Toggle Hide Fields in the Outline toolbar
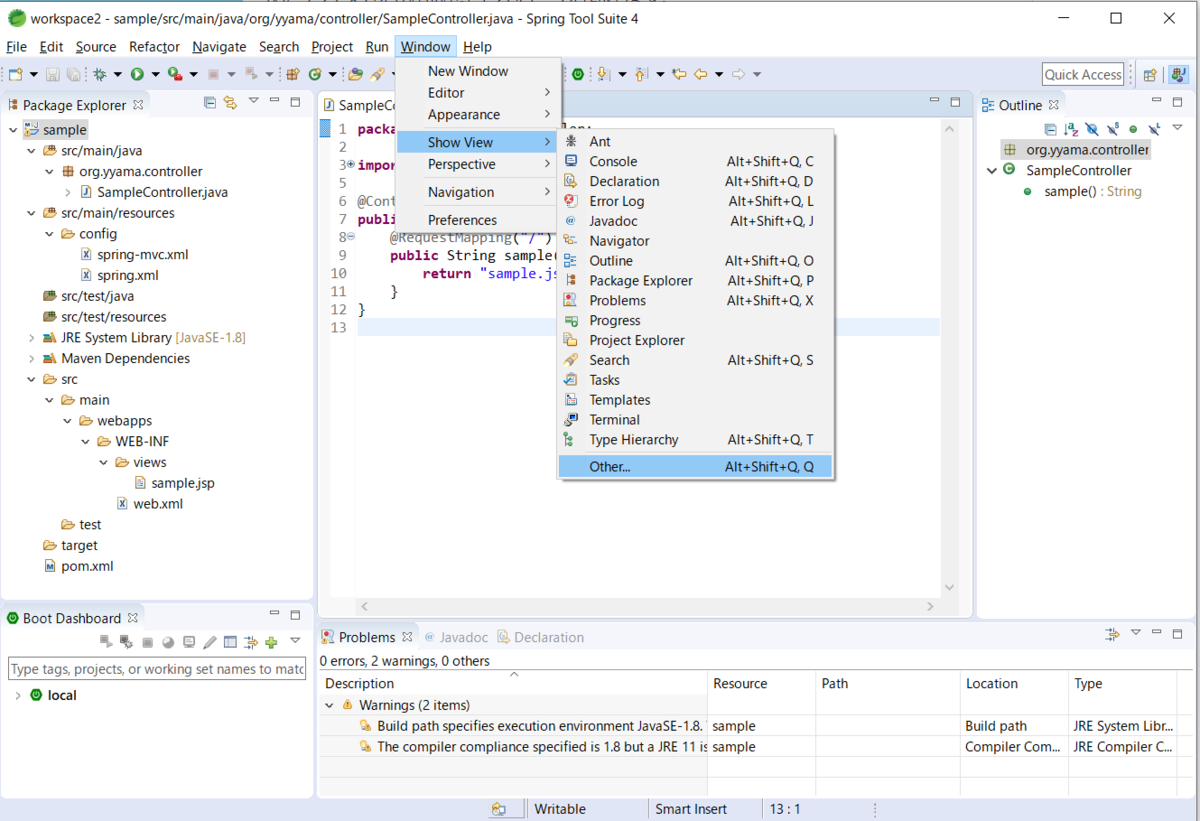The width and height of the screenshot is (1200, 821). [1092, 129]
